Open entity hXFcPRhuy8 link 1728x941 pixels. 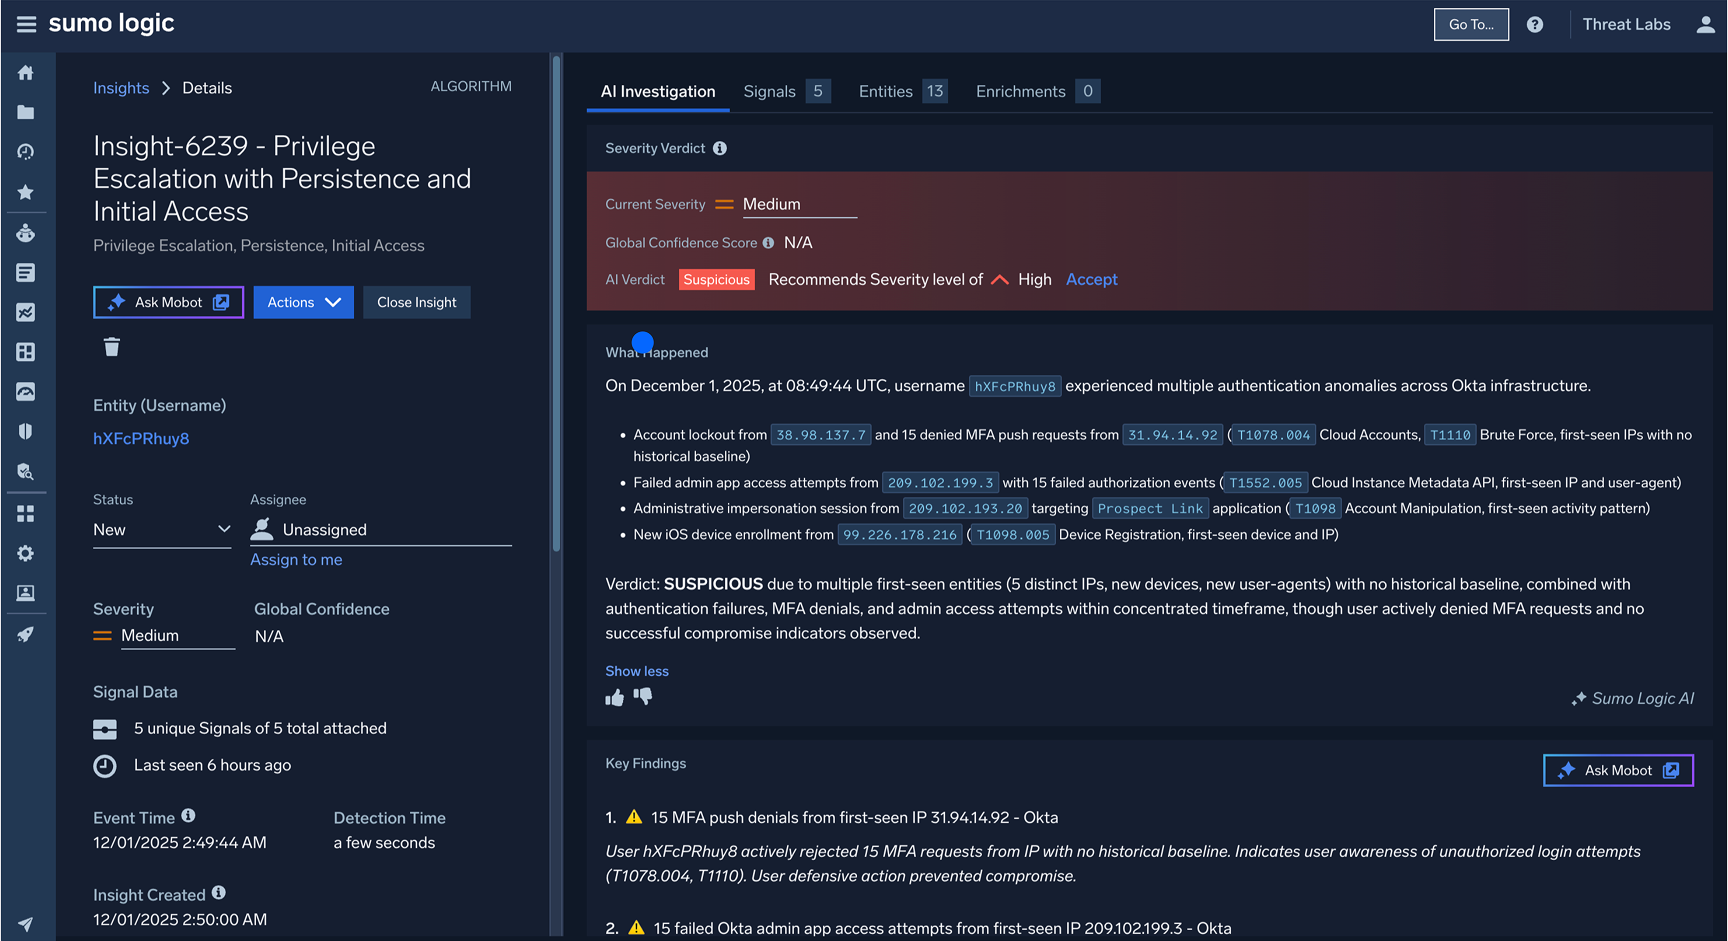point(141,438)
